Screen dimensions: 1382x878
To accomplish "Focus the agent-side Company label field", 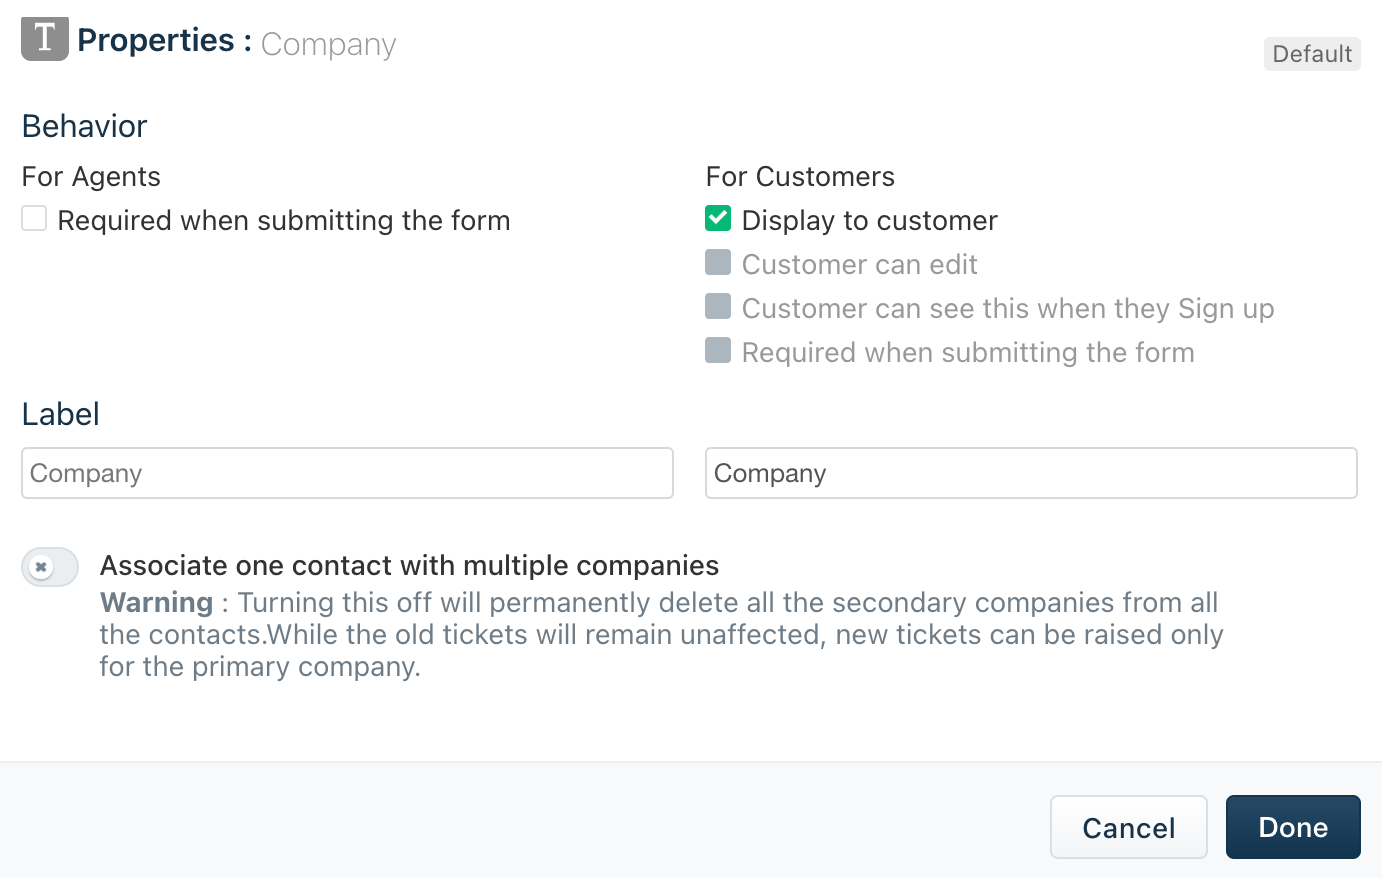I will coord(347,473).
